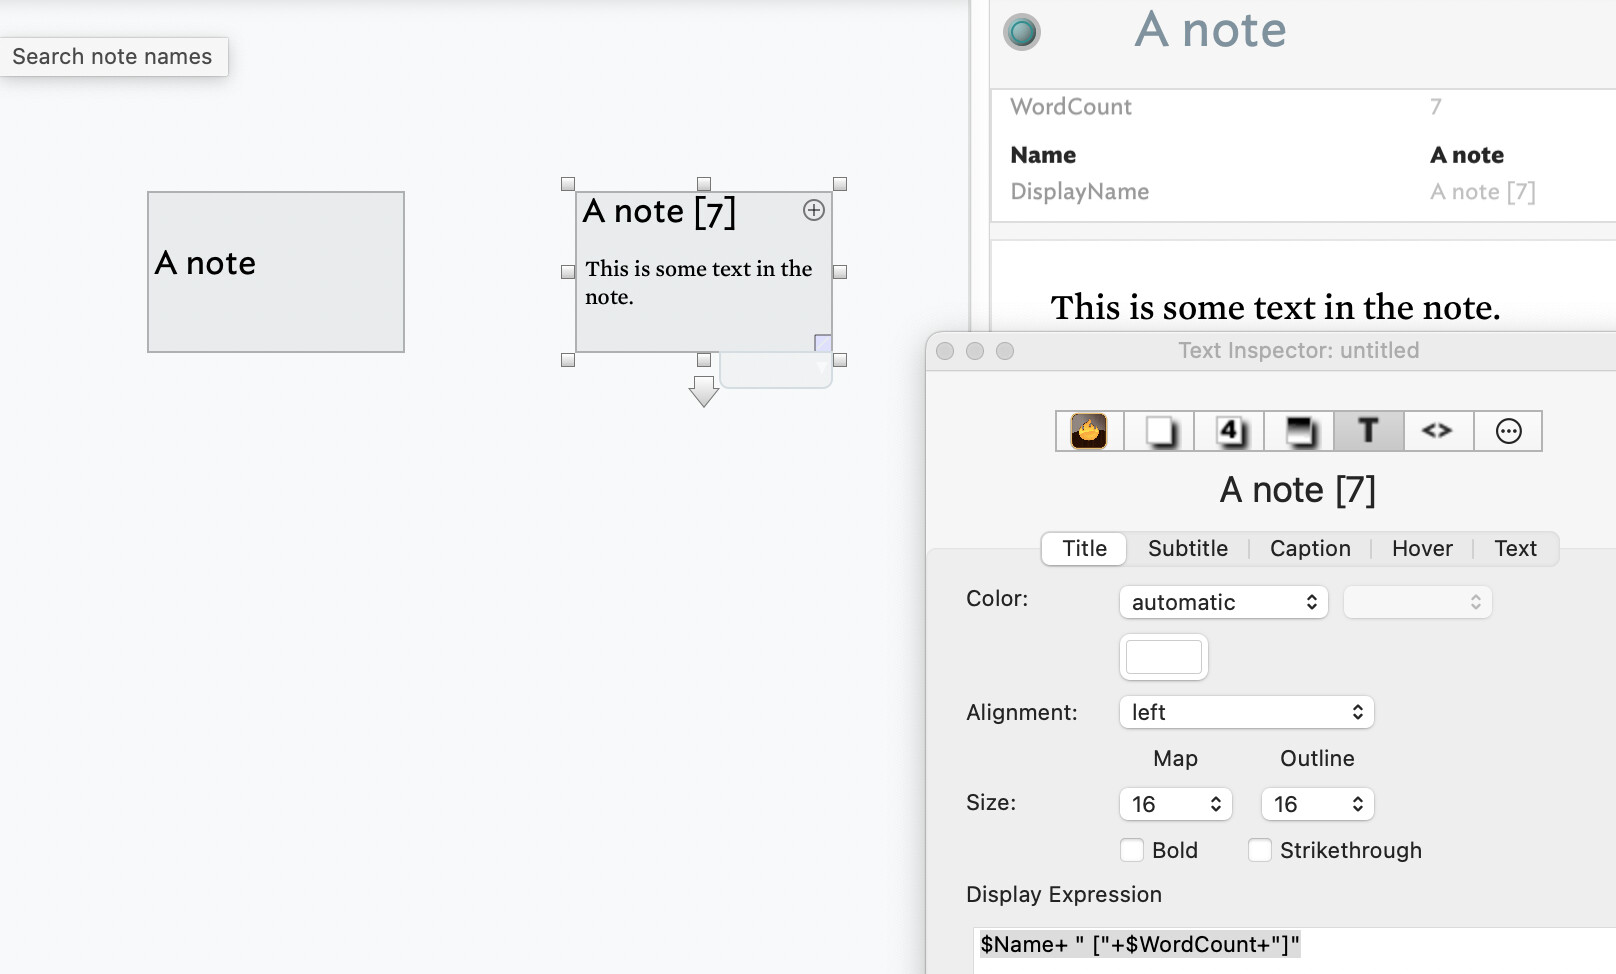
Task: Enable the Strikethrough checkbox
Action: 1260,850
